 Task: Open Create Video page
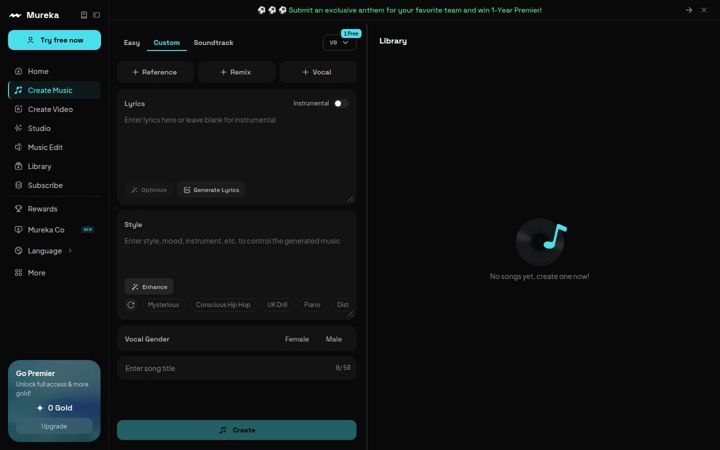[x=54, y=109]
